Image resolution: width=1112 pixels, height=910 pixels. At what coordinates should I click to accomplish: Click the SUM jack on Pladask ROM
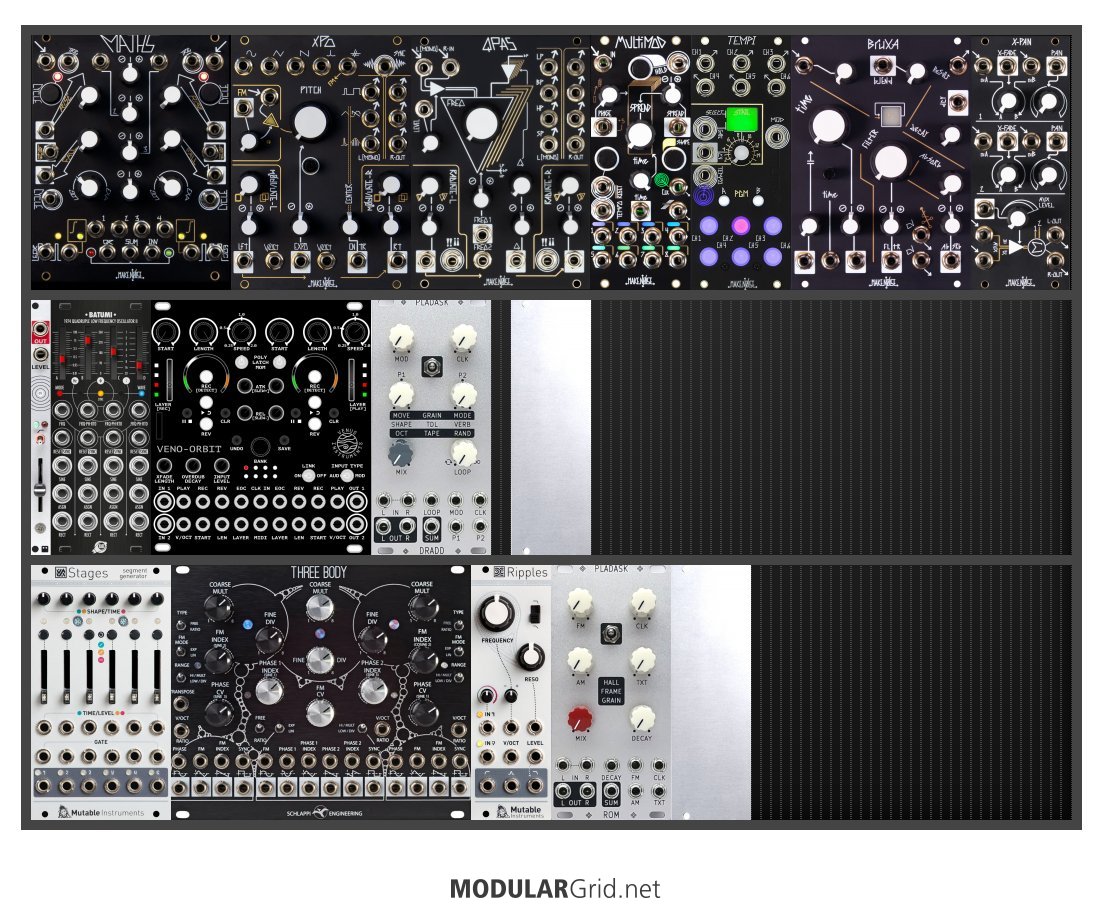(x=611, y=792)
